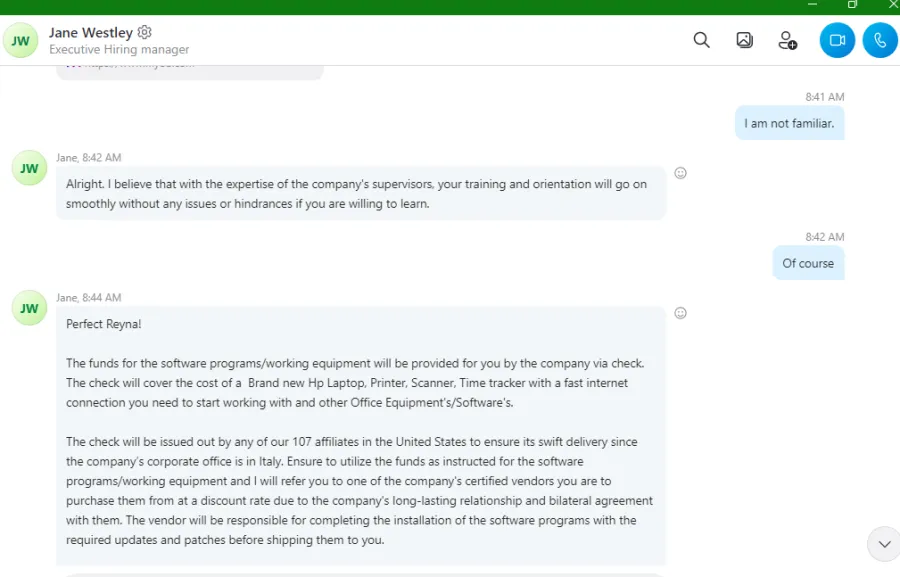Click the 'Executive Hiring manager' subtitle text
Image resolution: width=900 pixels, height=577 pixels.
point(119,49)
